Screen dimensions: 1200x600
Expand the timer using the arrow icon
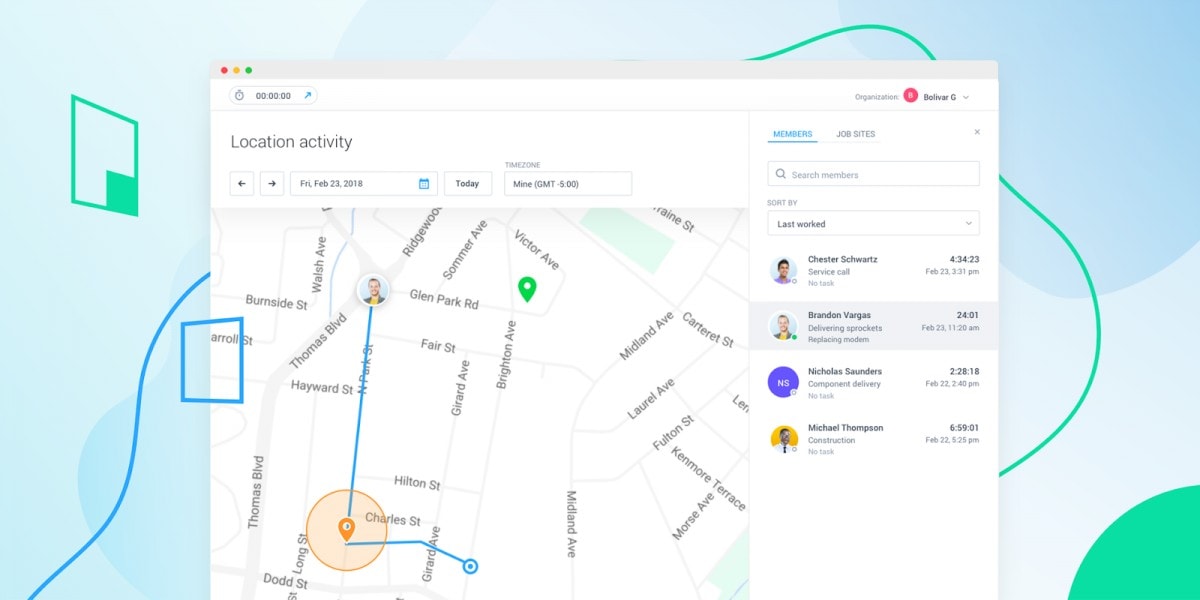click(308, 95)
